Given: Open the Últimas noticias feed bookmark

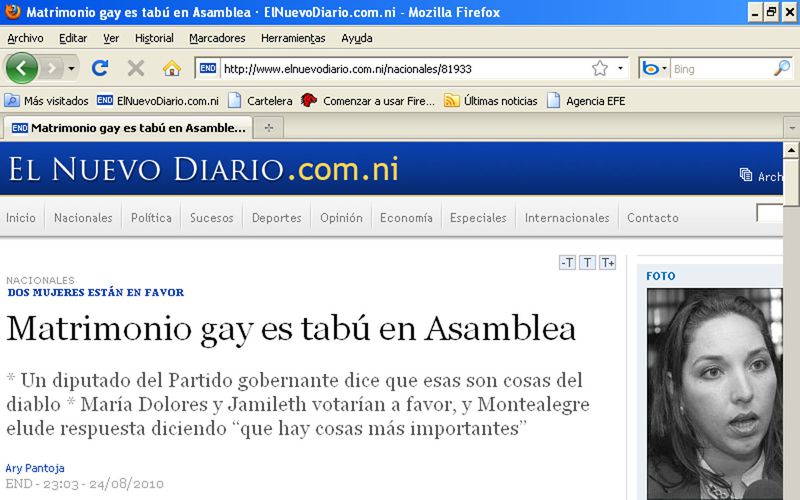Looking at the screenshot, I should [x=491, y=101].
